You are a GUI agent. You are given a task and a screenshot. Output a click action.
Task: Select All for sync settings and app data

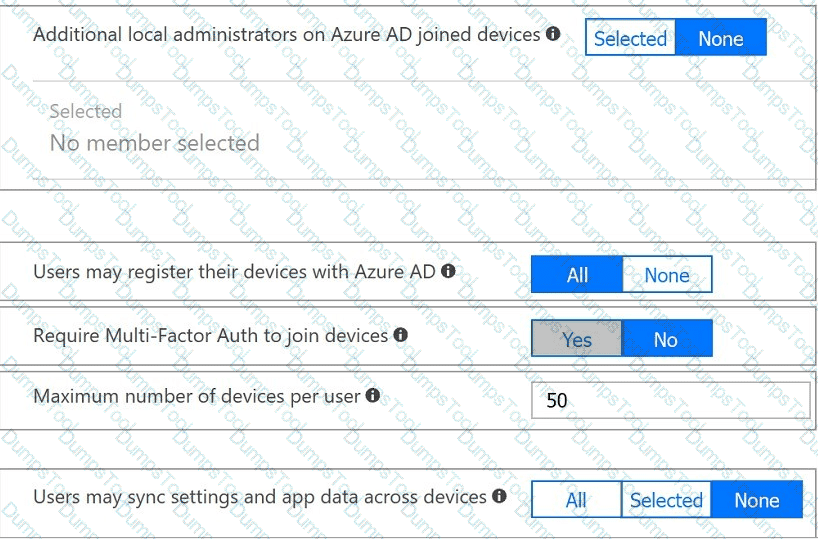576,500
